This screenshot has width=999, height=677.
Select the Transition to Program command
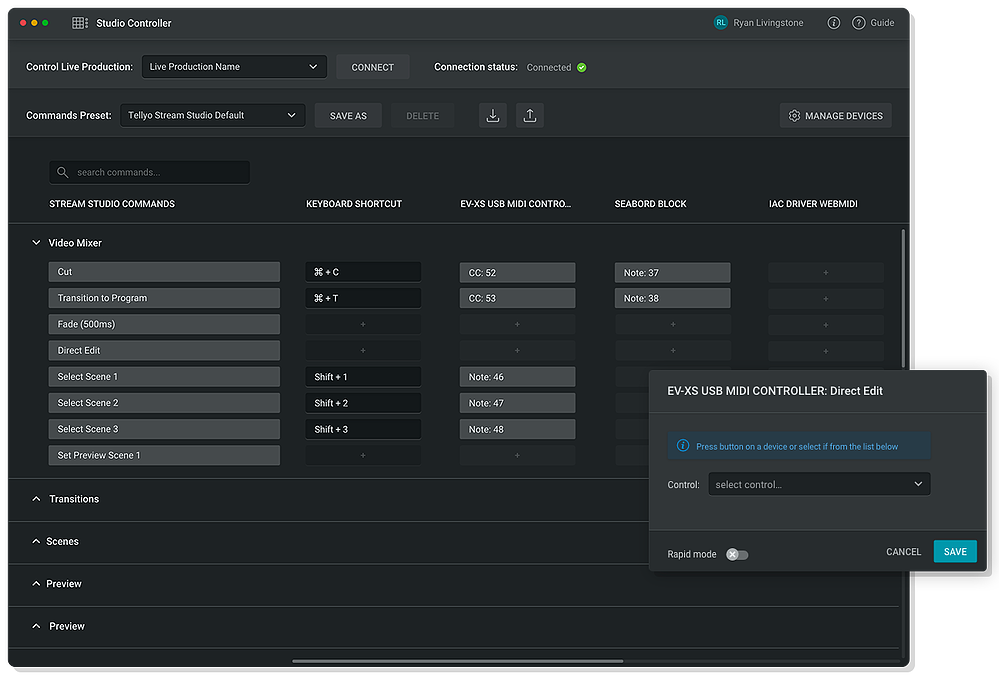[x=164, y=298]
